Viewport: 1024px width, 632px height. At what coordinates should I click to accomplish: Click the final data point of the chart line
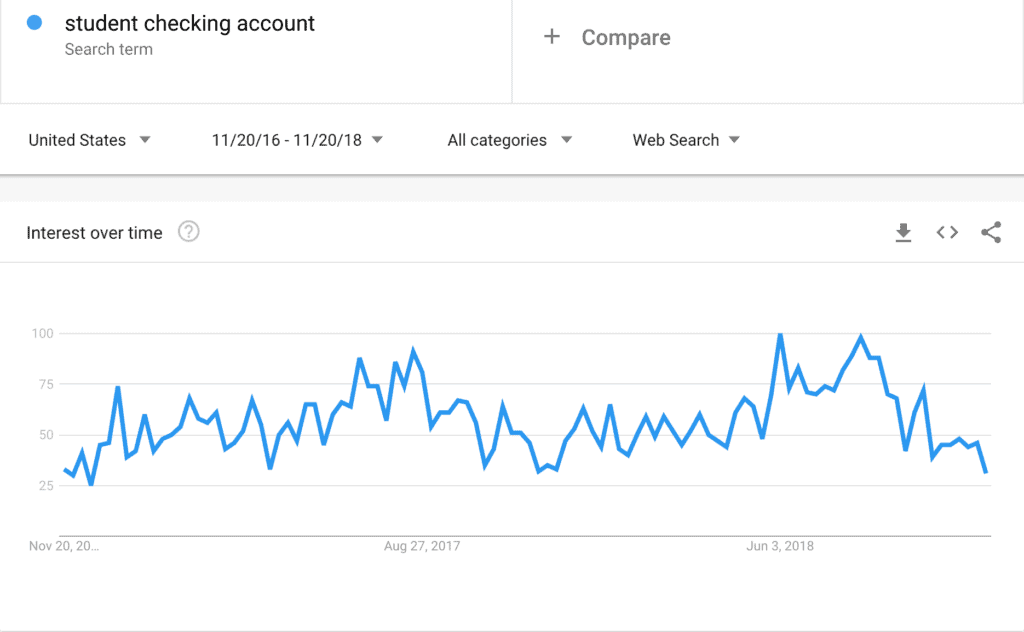pos(985,471)
